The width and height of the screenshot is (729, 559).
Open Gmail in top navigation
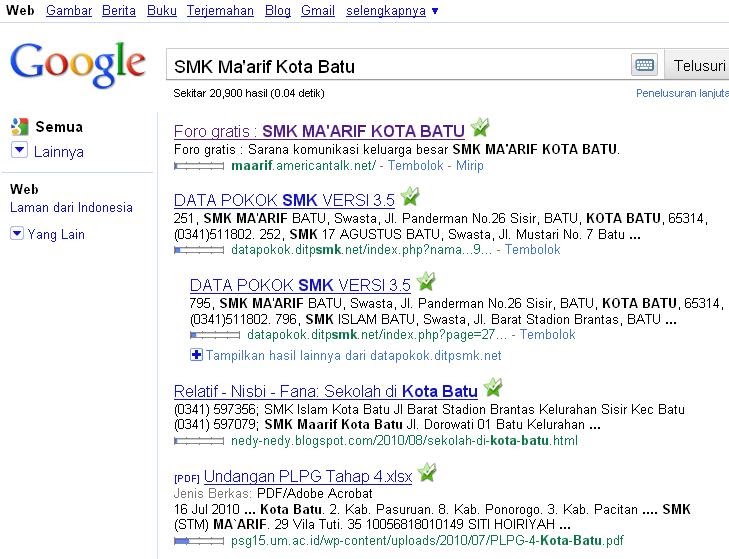tap(318, 10)
